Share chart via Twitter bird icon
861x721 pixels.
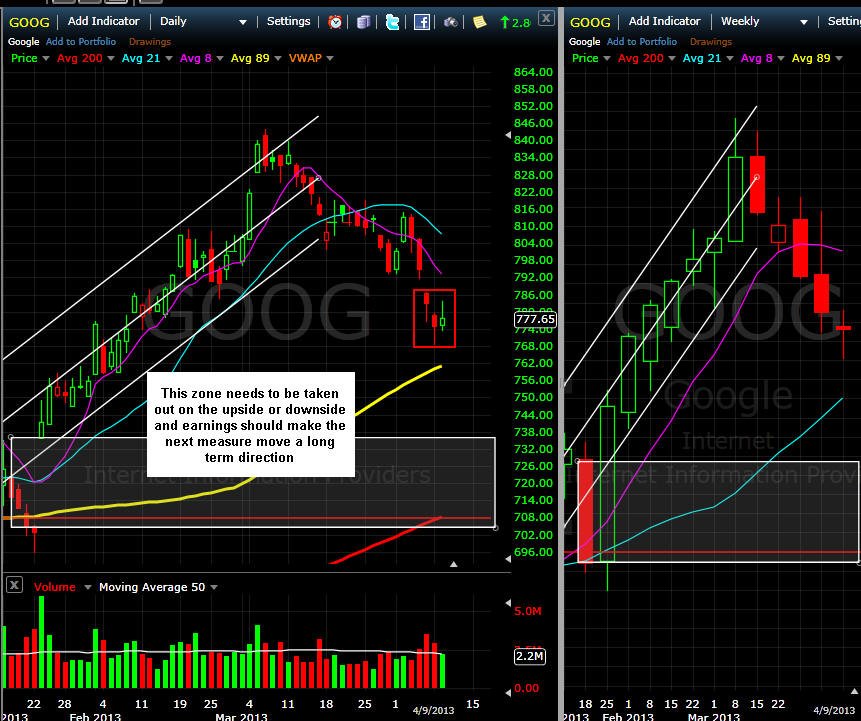(392, 22)
